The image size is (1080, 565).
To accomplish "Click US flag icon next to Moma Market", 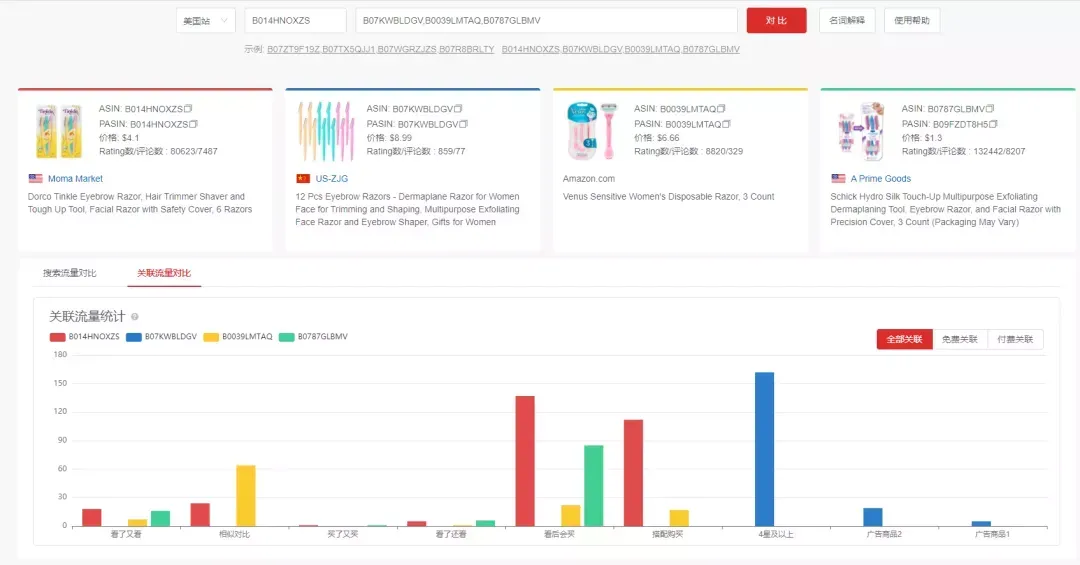I will click(35, 178).
